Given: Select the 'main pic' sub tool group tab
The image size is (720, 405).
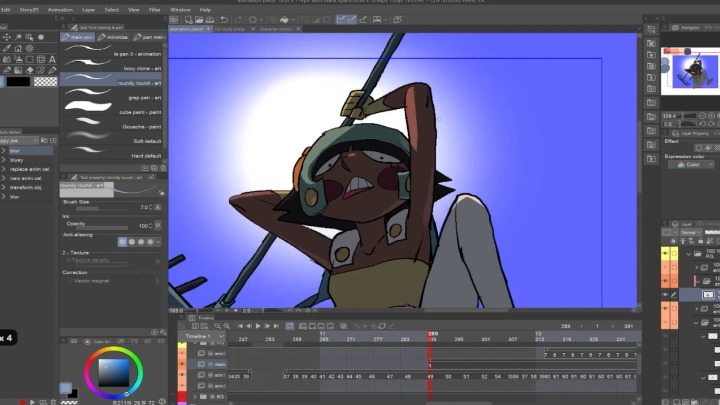Looking at the screenshot, I should click(77, 37).
